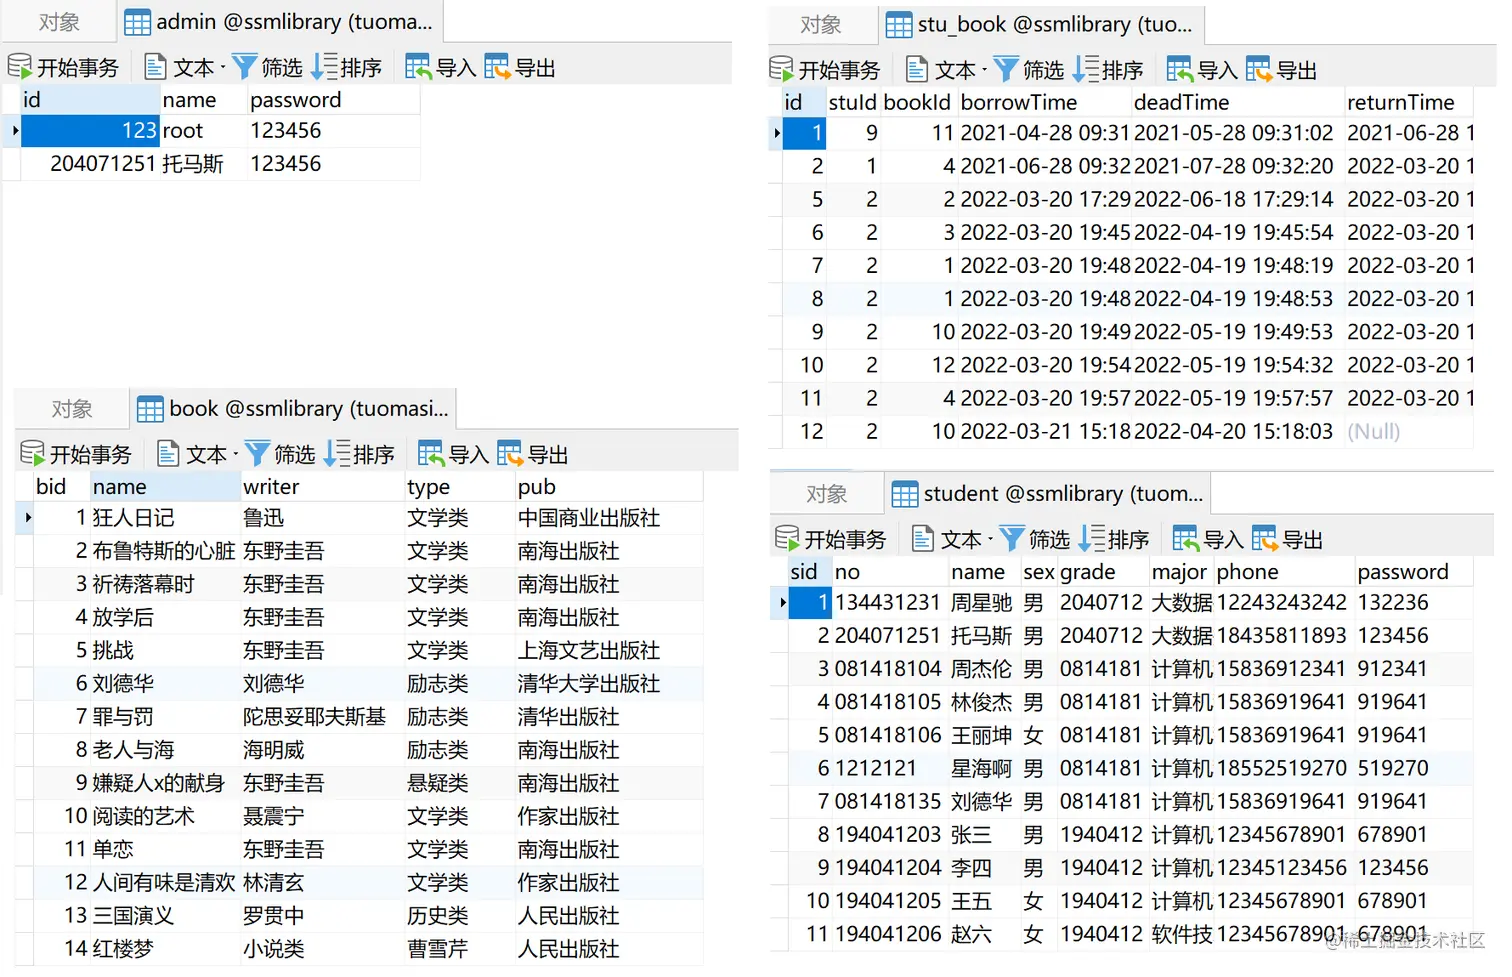Expand Text dropdown arrow in admin window

point(223,68)
